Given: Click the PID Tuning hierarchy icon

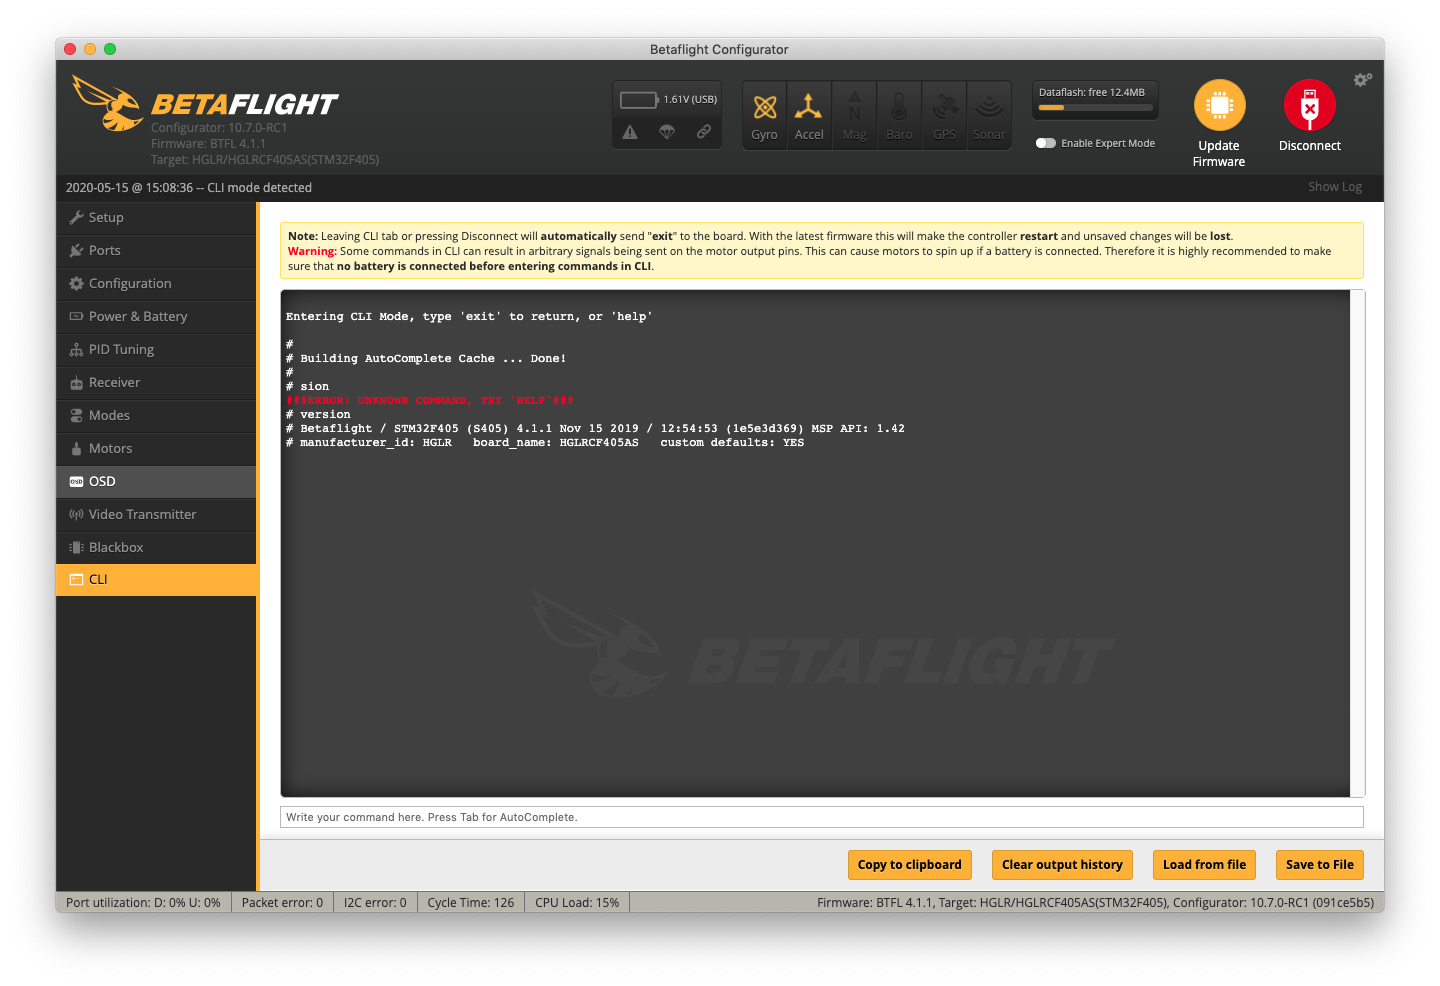Looking at the screenshot, I should coord(76,350).
